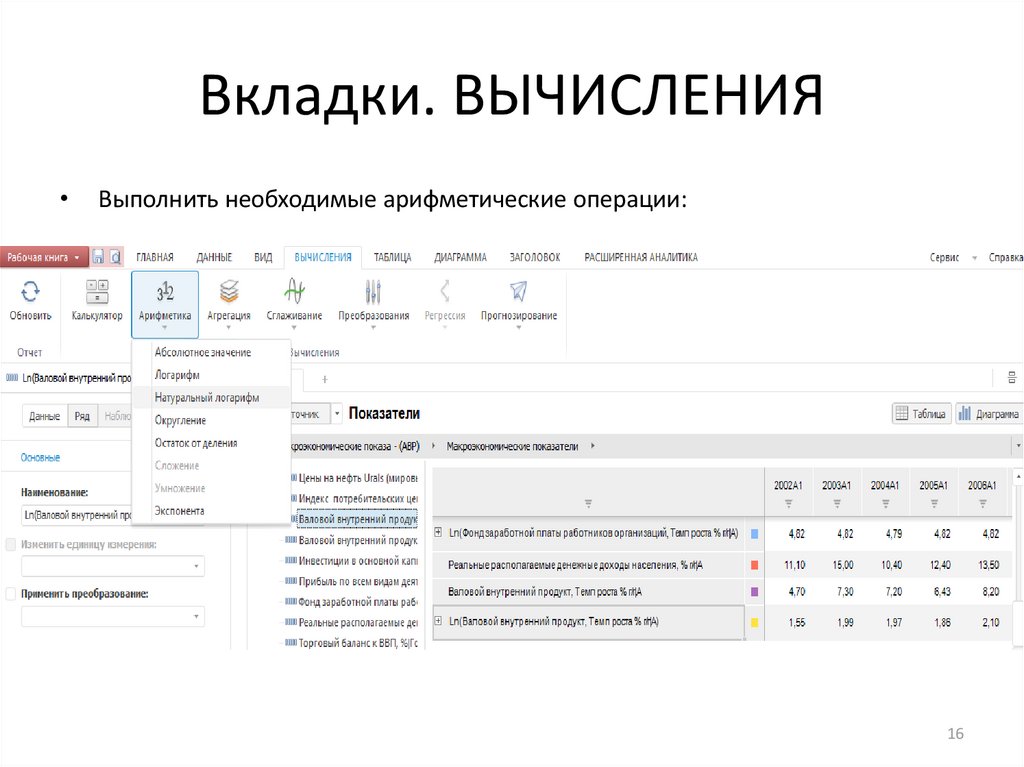Click the save icon next to Рабочая книга
The image size is (1024, 767).
(x=97, y=256)
